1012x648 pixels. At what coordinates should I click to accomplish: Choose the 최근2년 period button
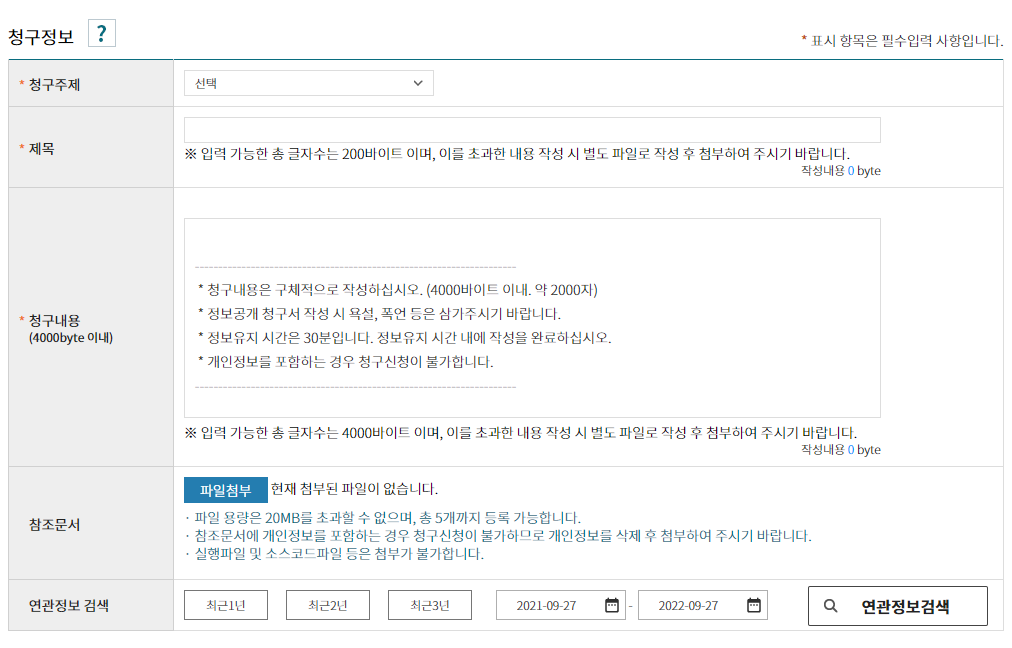click(x=328, y=605)
